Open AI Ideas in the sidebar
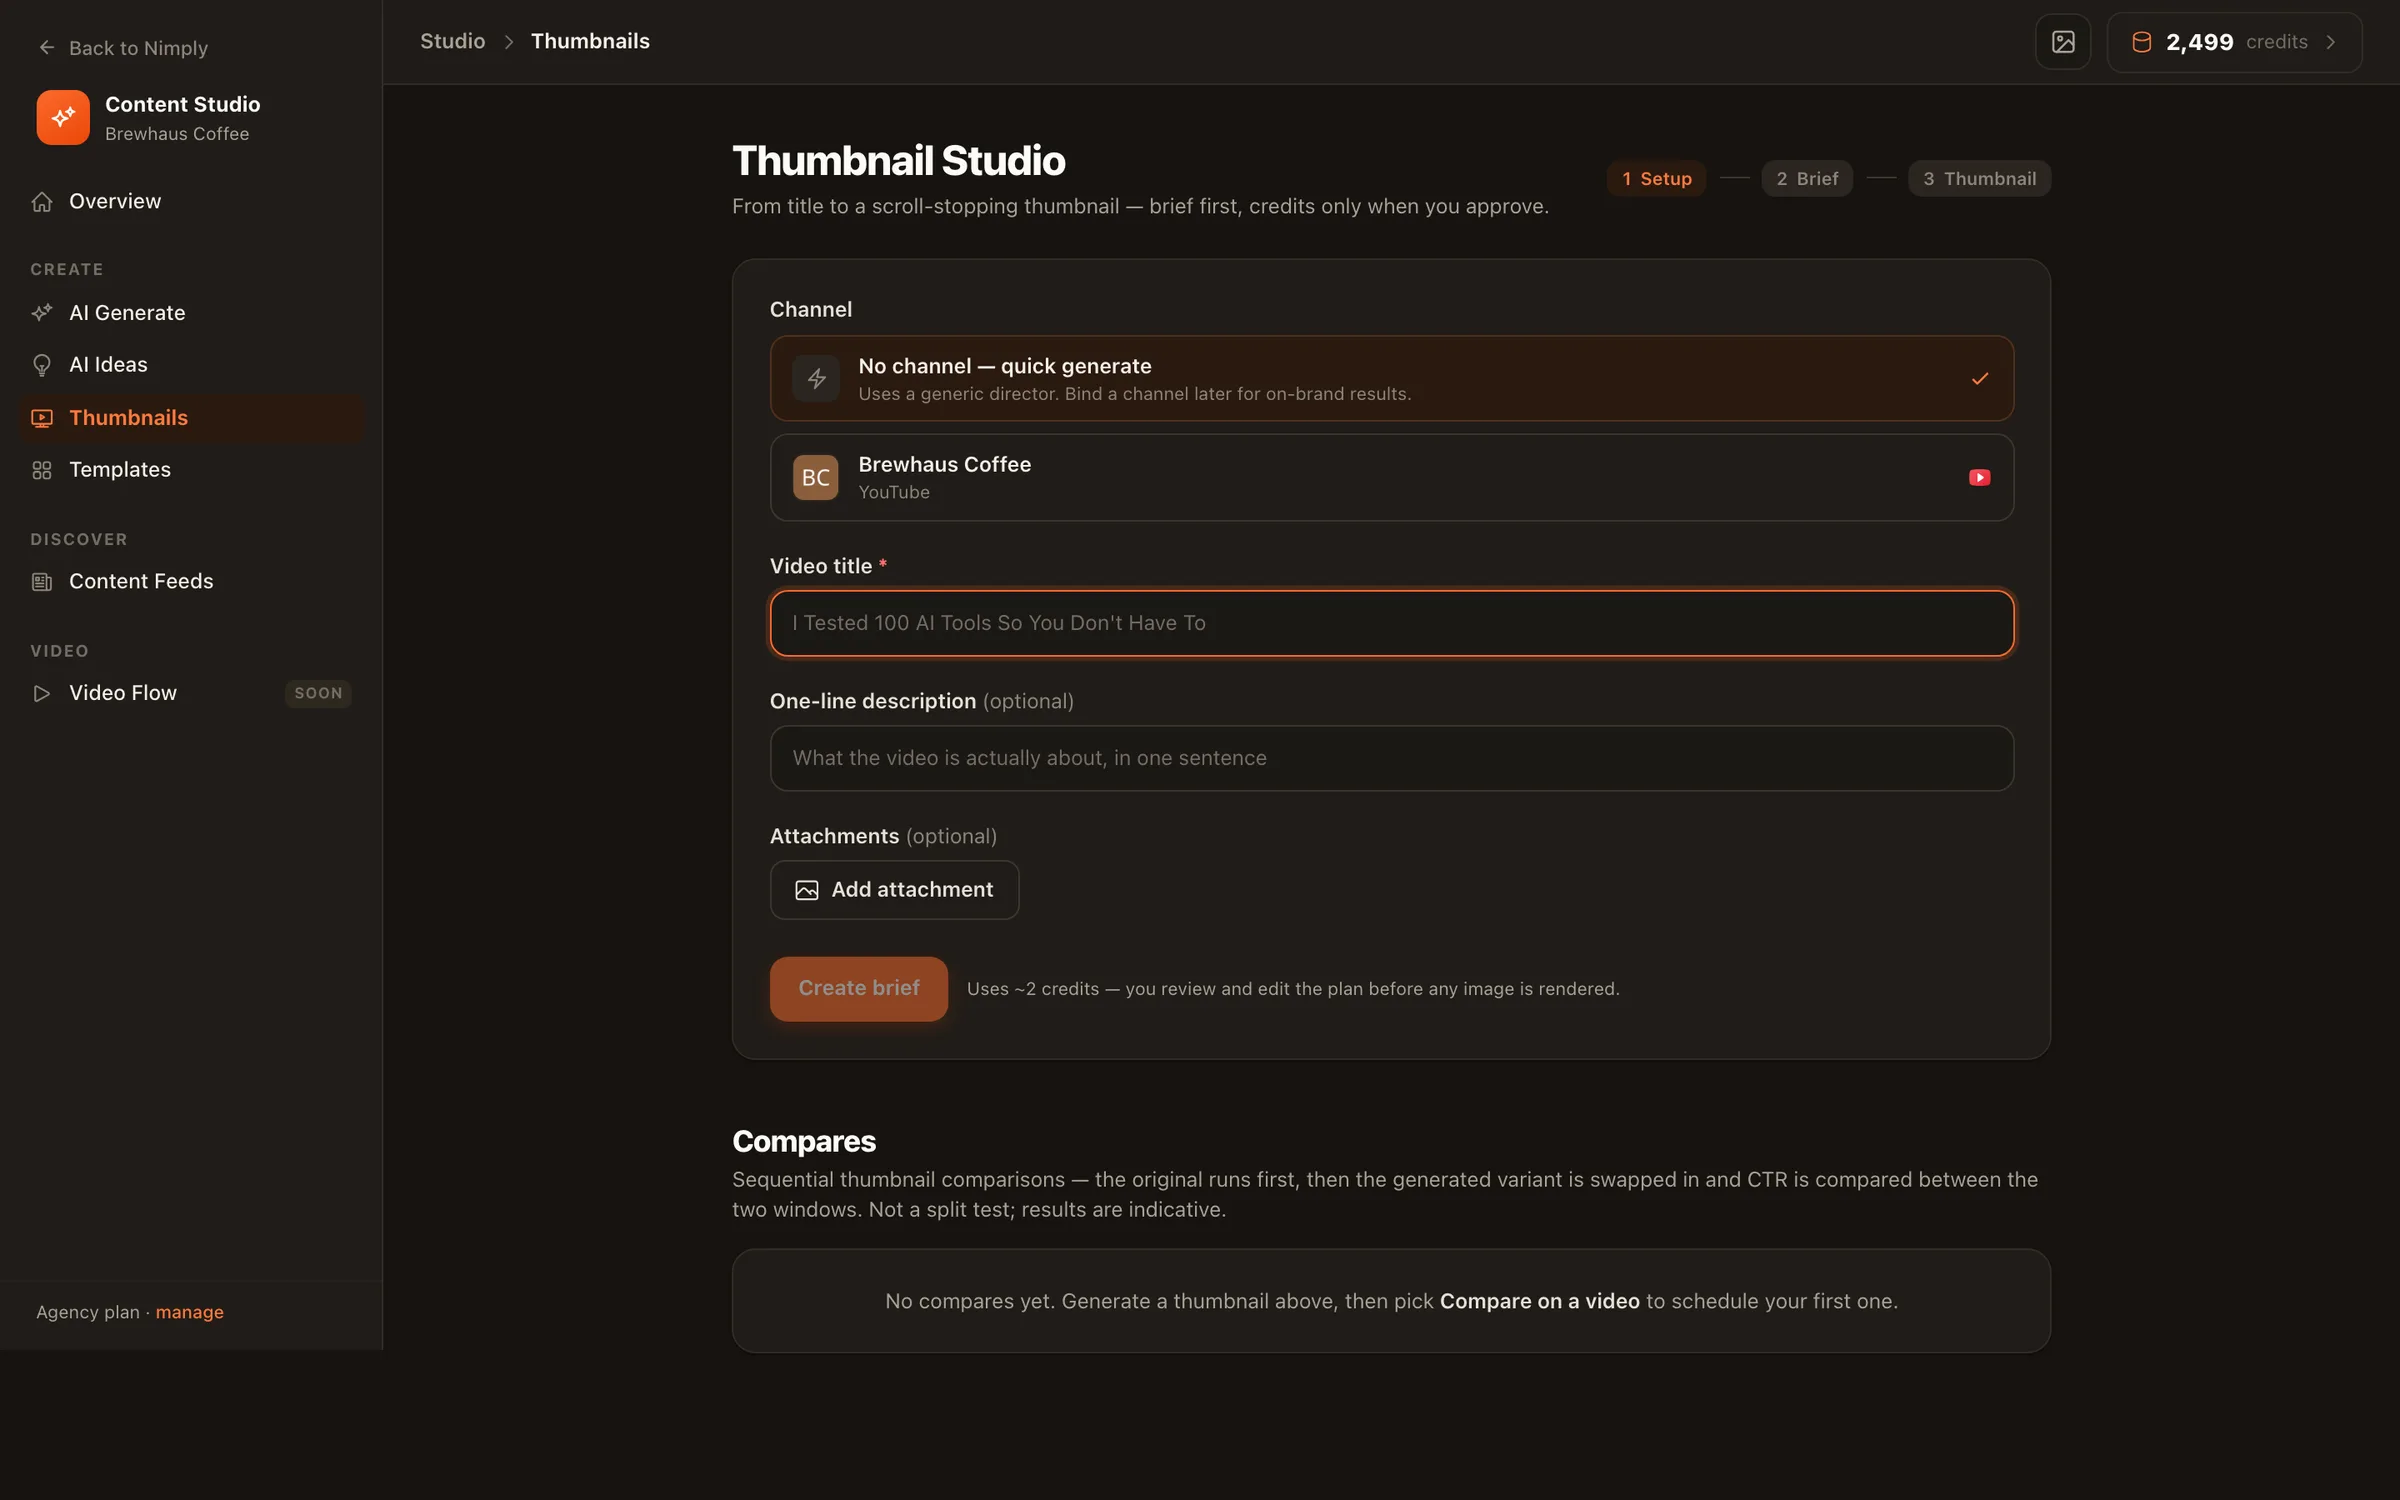The image size is (2400, 1500). pyautogui.click(x=192, y=365)
